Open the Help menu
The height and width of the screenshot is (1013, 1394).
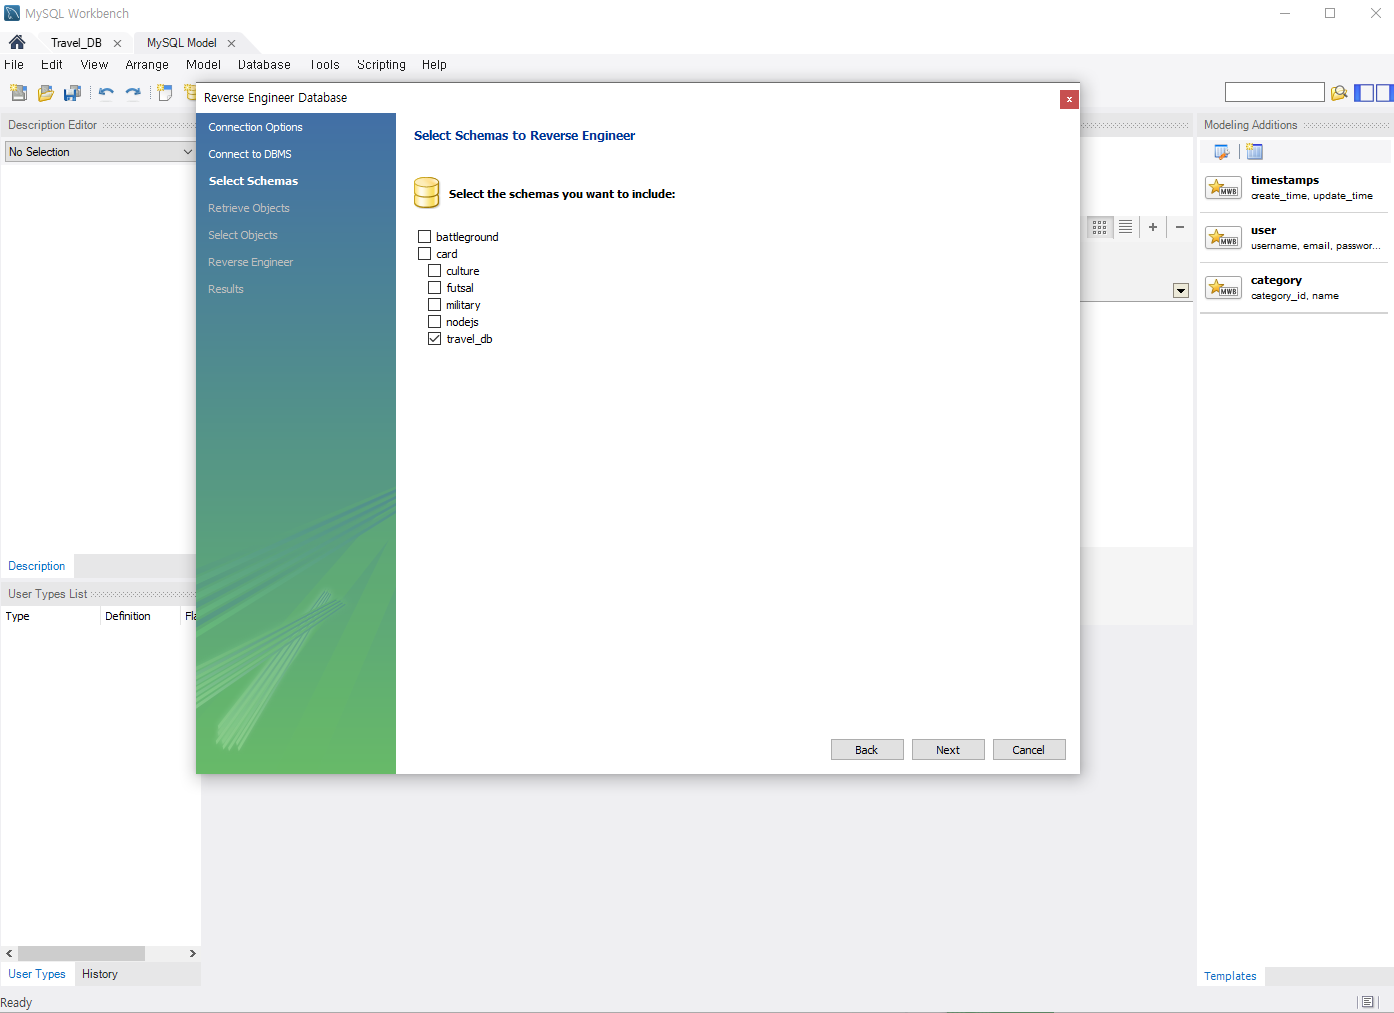[434, 65]
